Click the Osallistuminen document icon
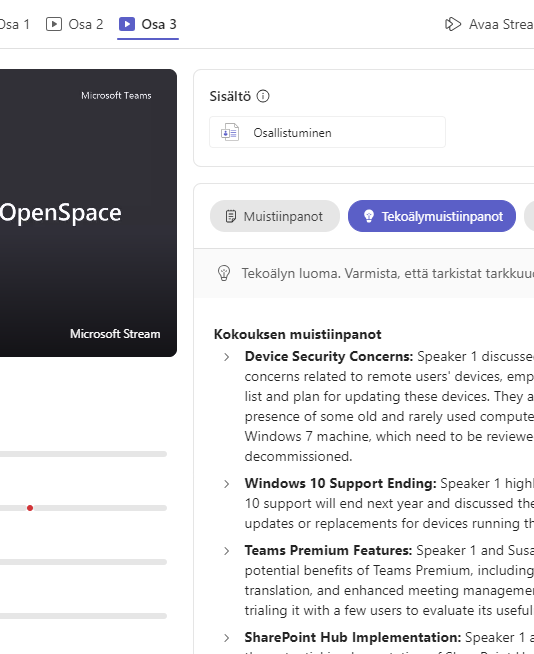The height and width of the screenshot is (654, 534). [x=230, y=133]
